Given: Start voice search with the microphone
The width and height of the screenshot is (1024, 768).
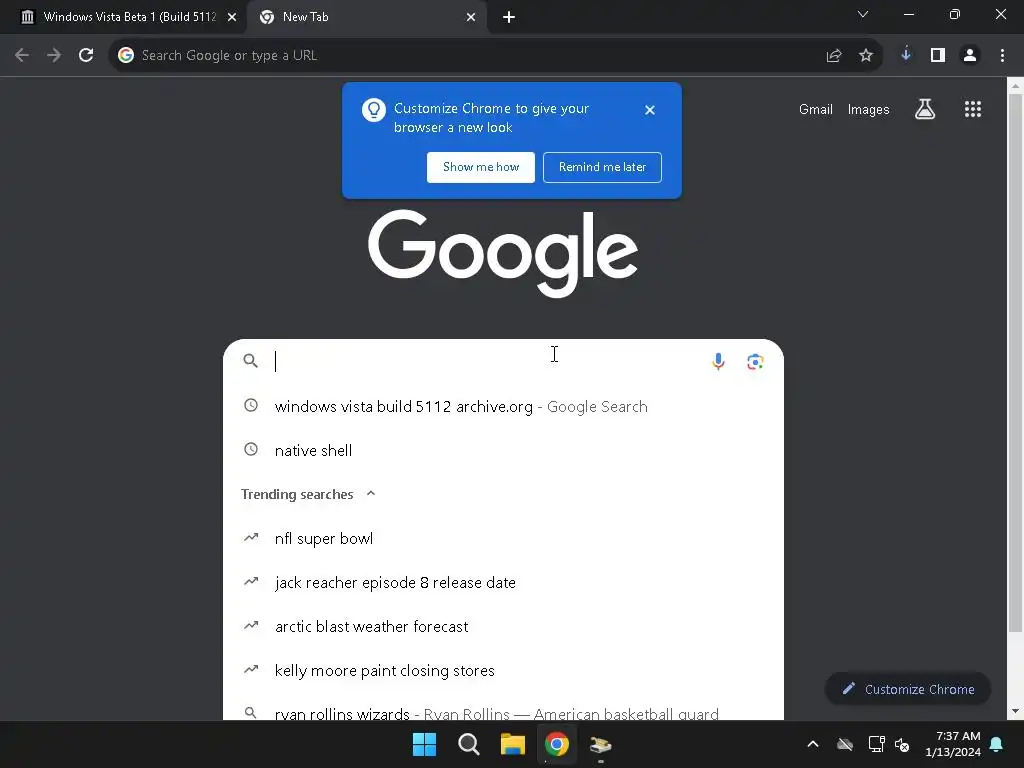Looking at the screenshot, I should coord(718,361).
